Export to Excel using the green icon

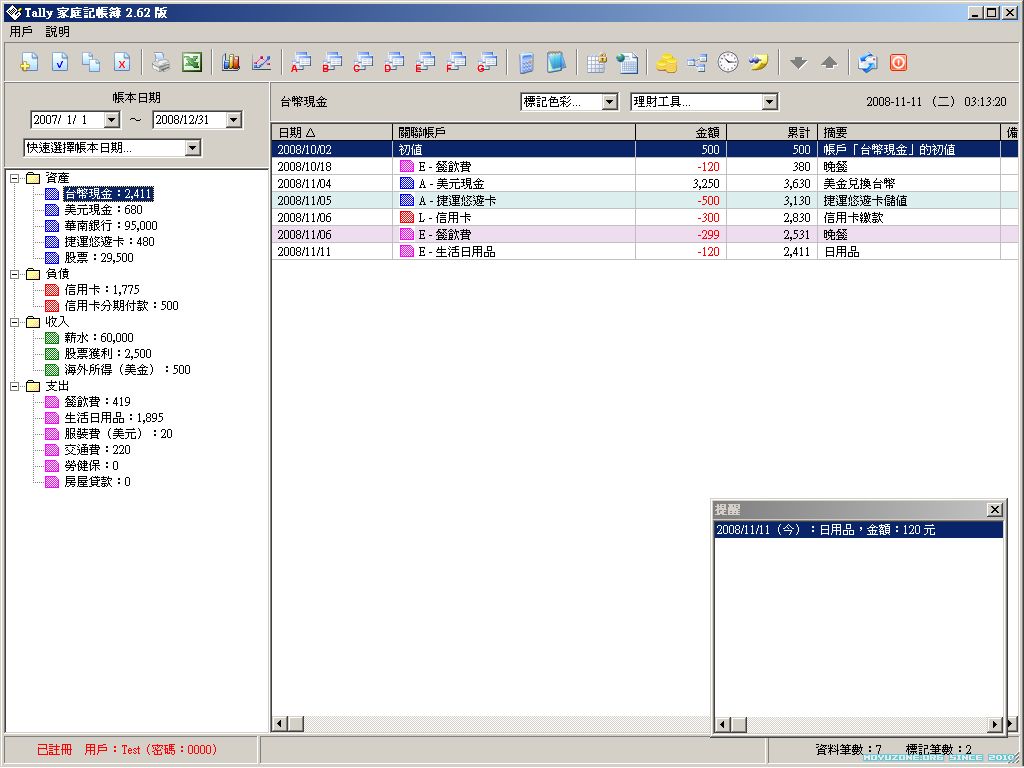(192, 62)
